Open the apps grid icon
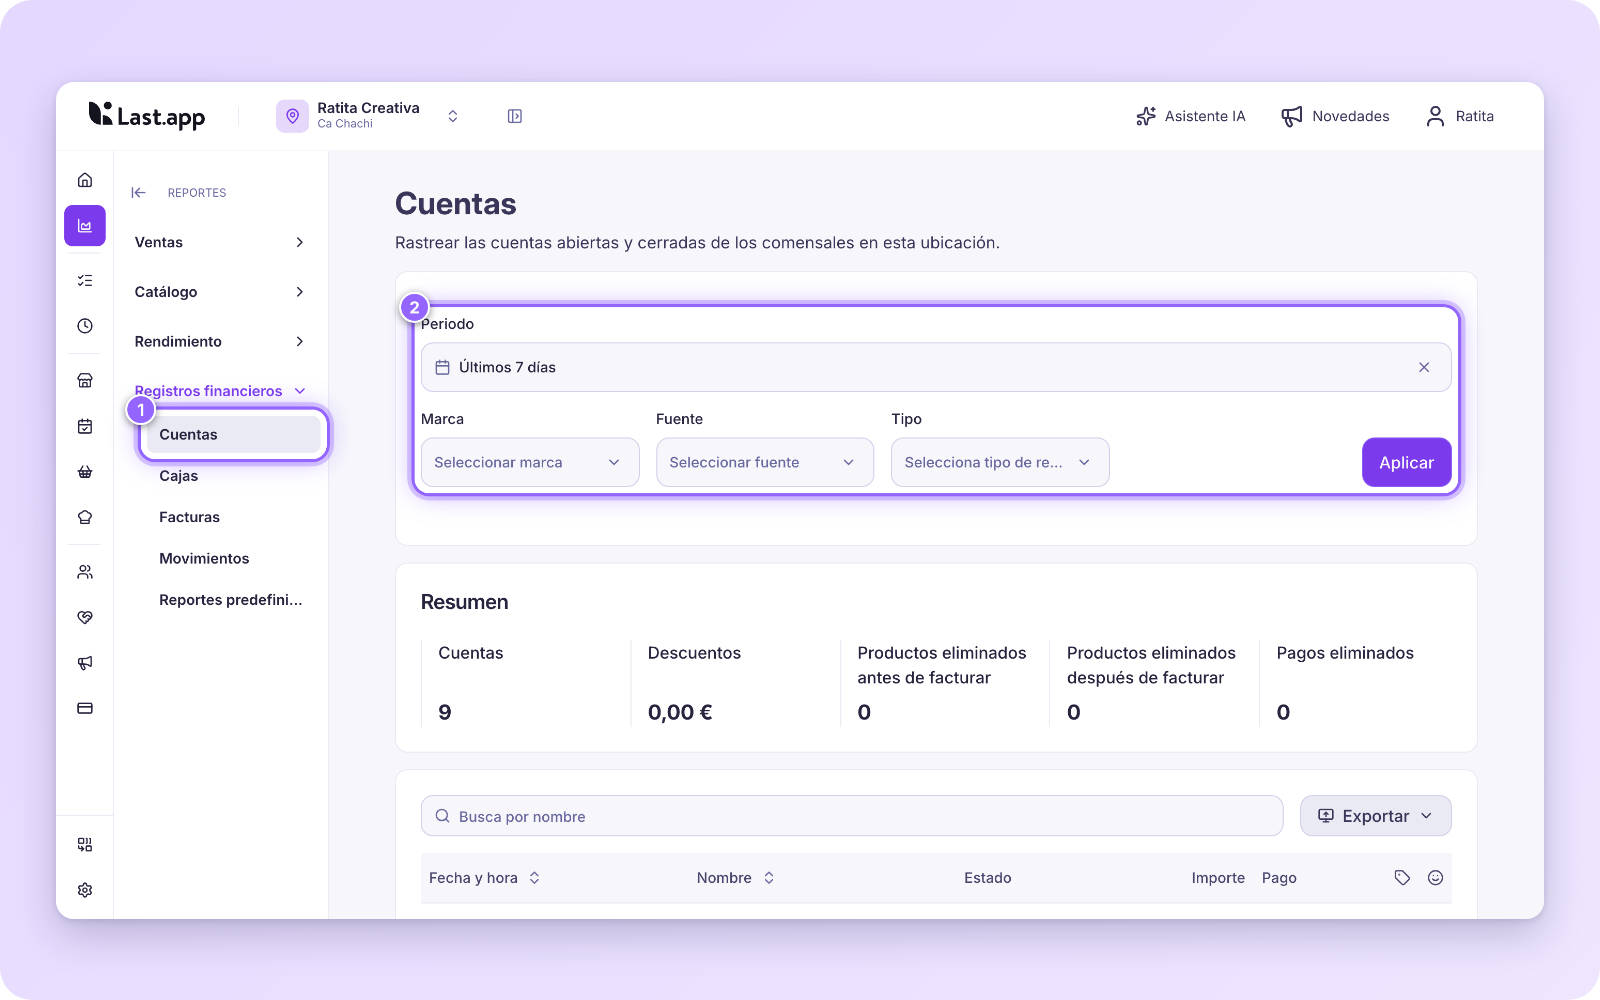Image resolution: width=1600 pixels, height=1000 pixels. (85, 845)
